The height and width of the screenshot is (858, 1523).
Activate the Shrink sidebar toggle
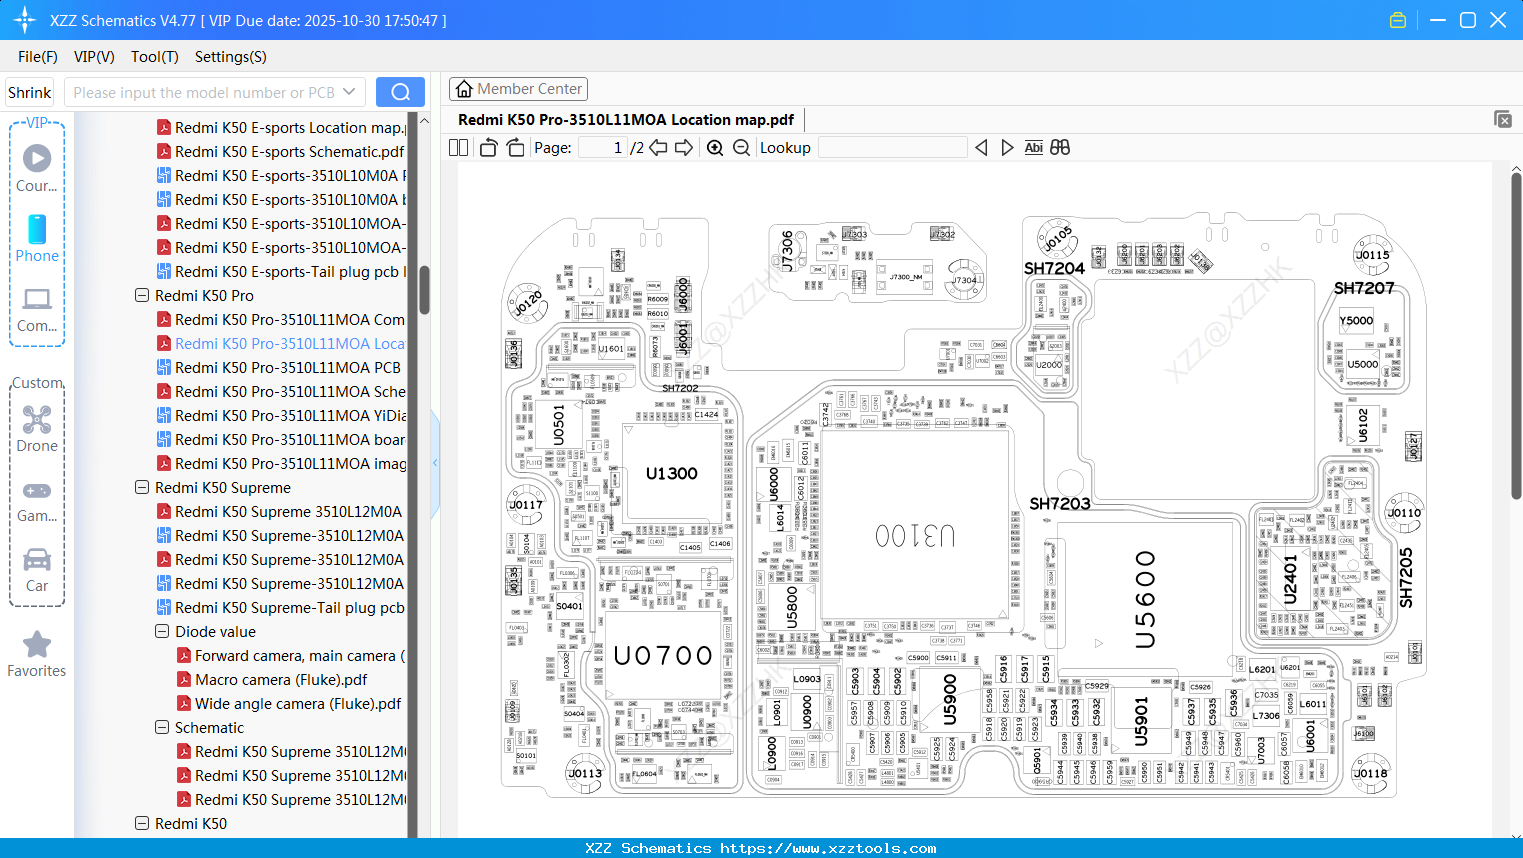29,91
